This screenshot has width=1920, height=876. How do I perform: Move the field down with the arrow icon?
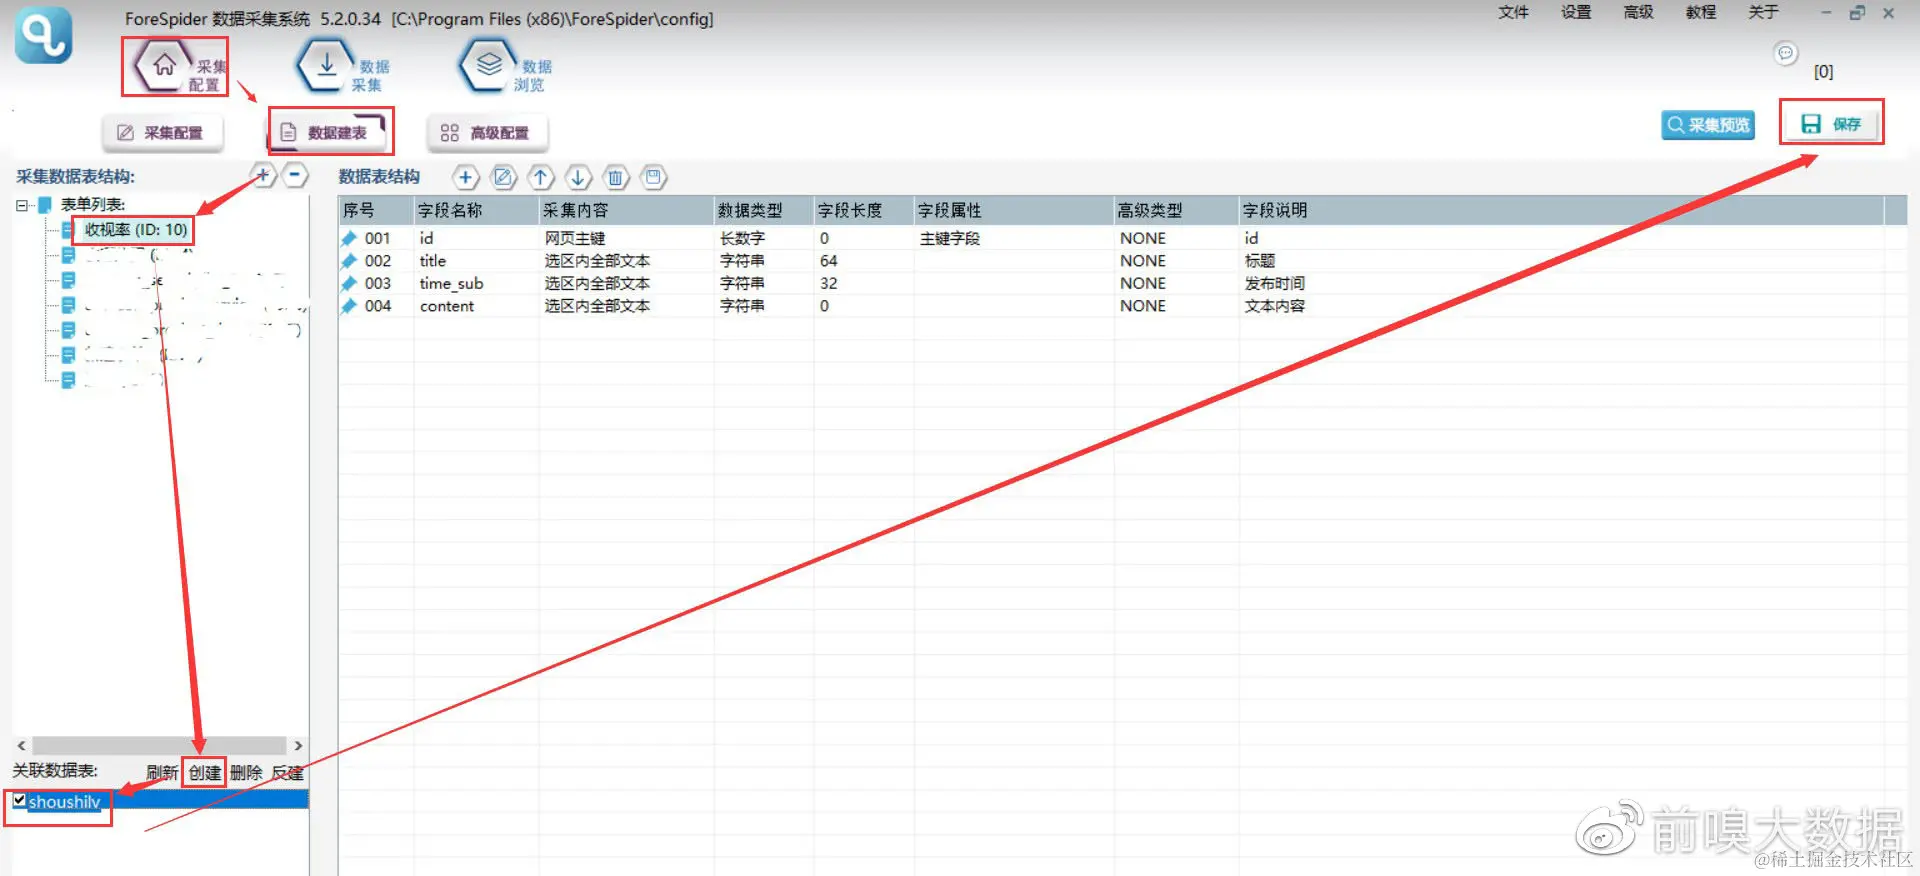point(578,178)
